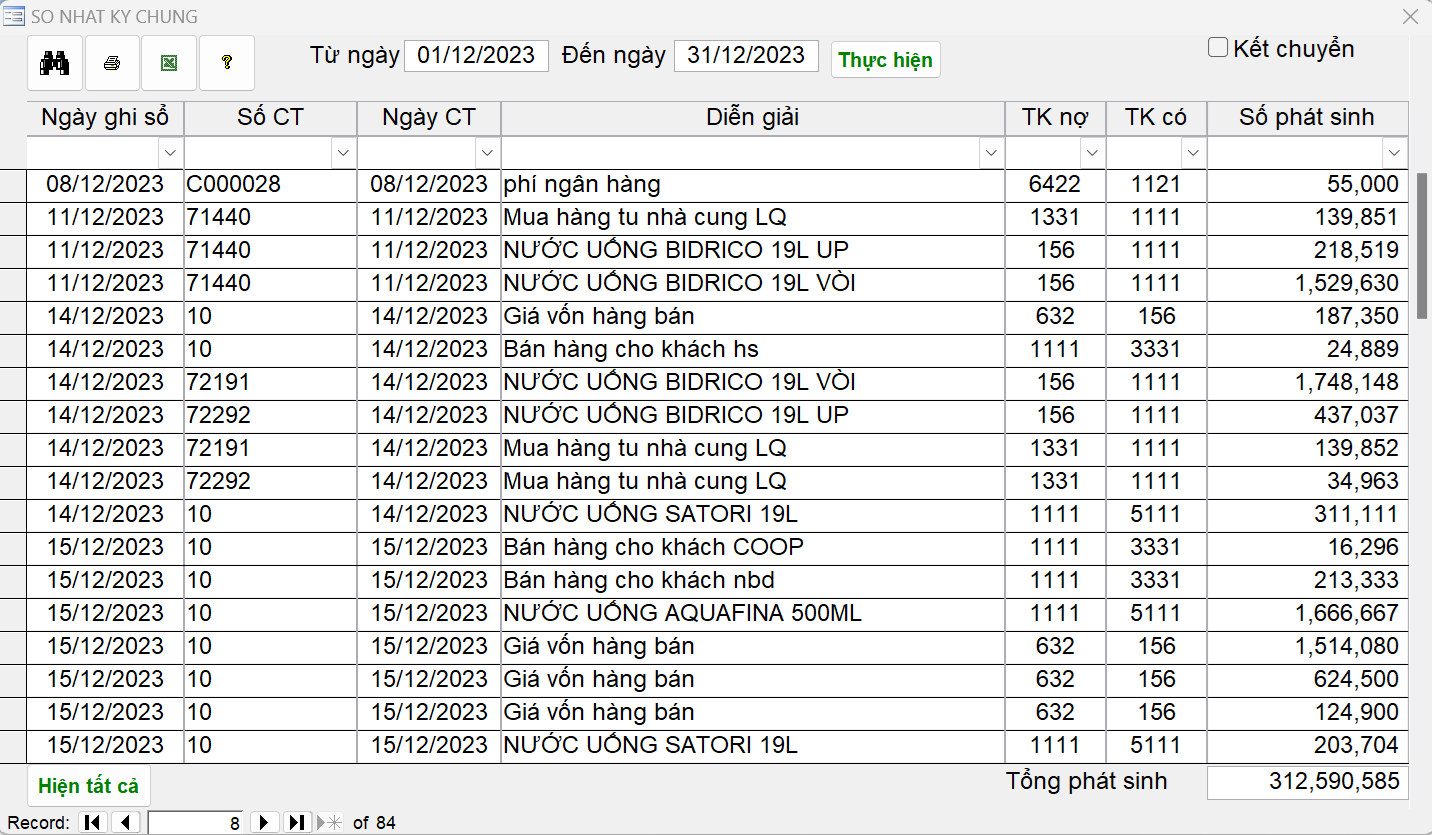Enable the Kết chuyển checkbox
The image size is (1432, 835).
pyautogui.click(x=1218, y=48)
